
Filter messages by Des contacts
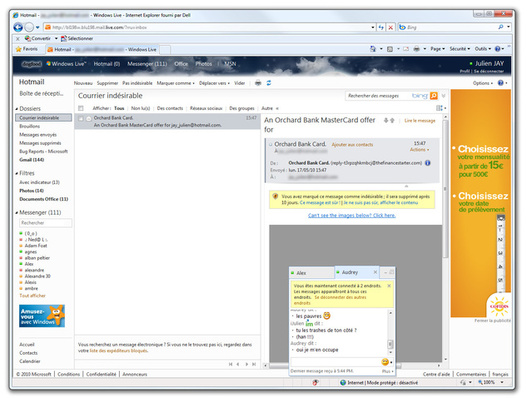[x=170, y=108]
